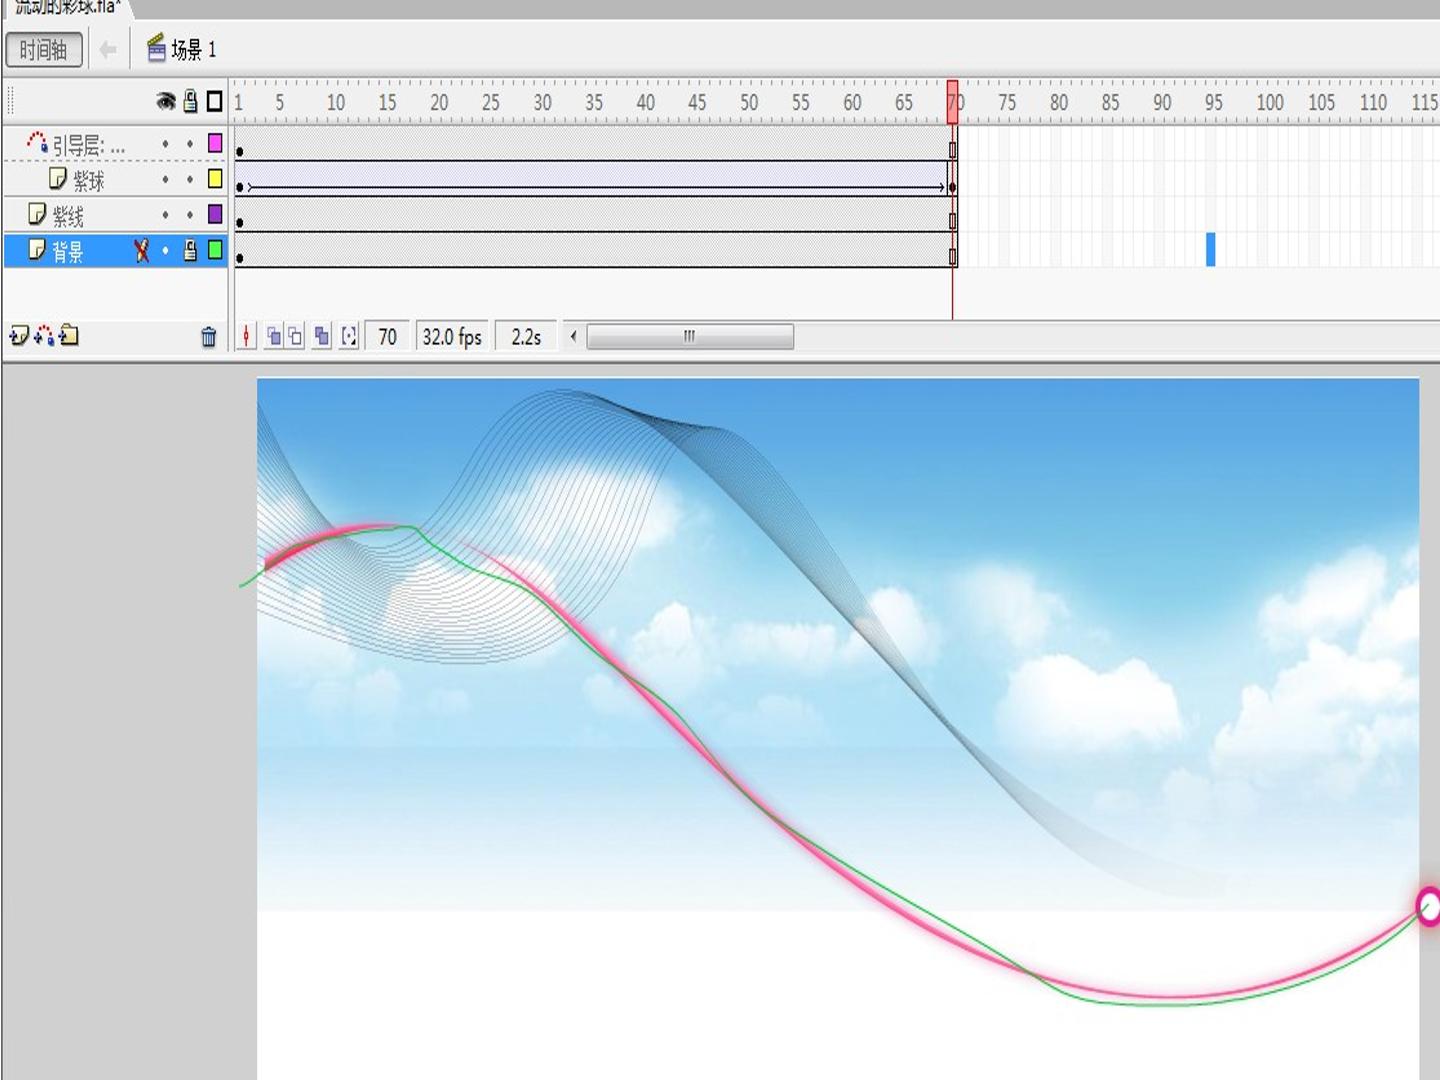1440x1080 pixels.
Task: Click back arrow next to 时间轴
Action: point(108,49)
